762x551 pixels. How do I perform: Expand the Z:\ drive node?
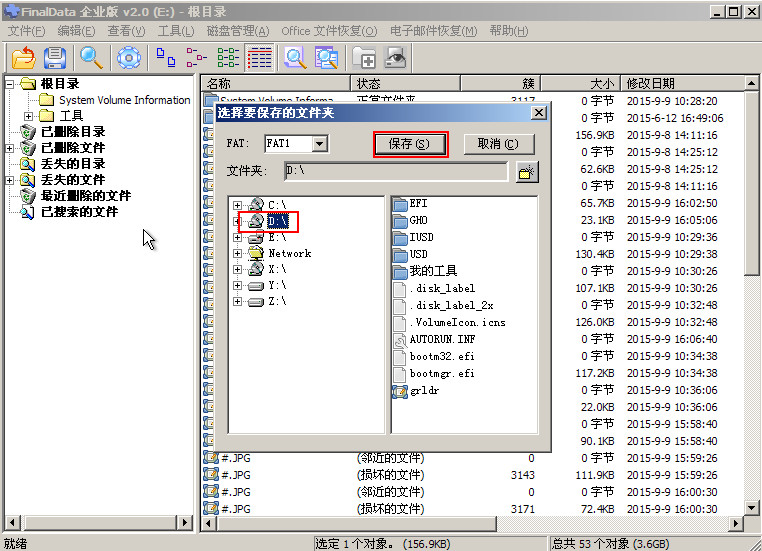click(237, 302)
